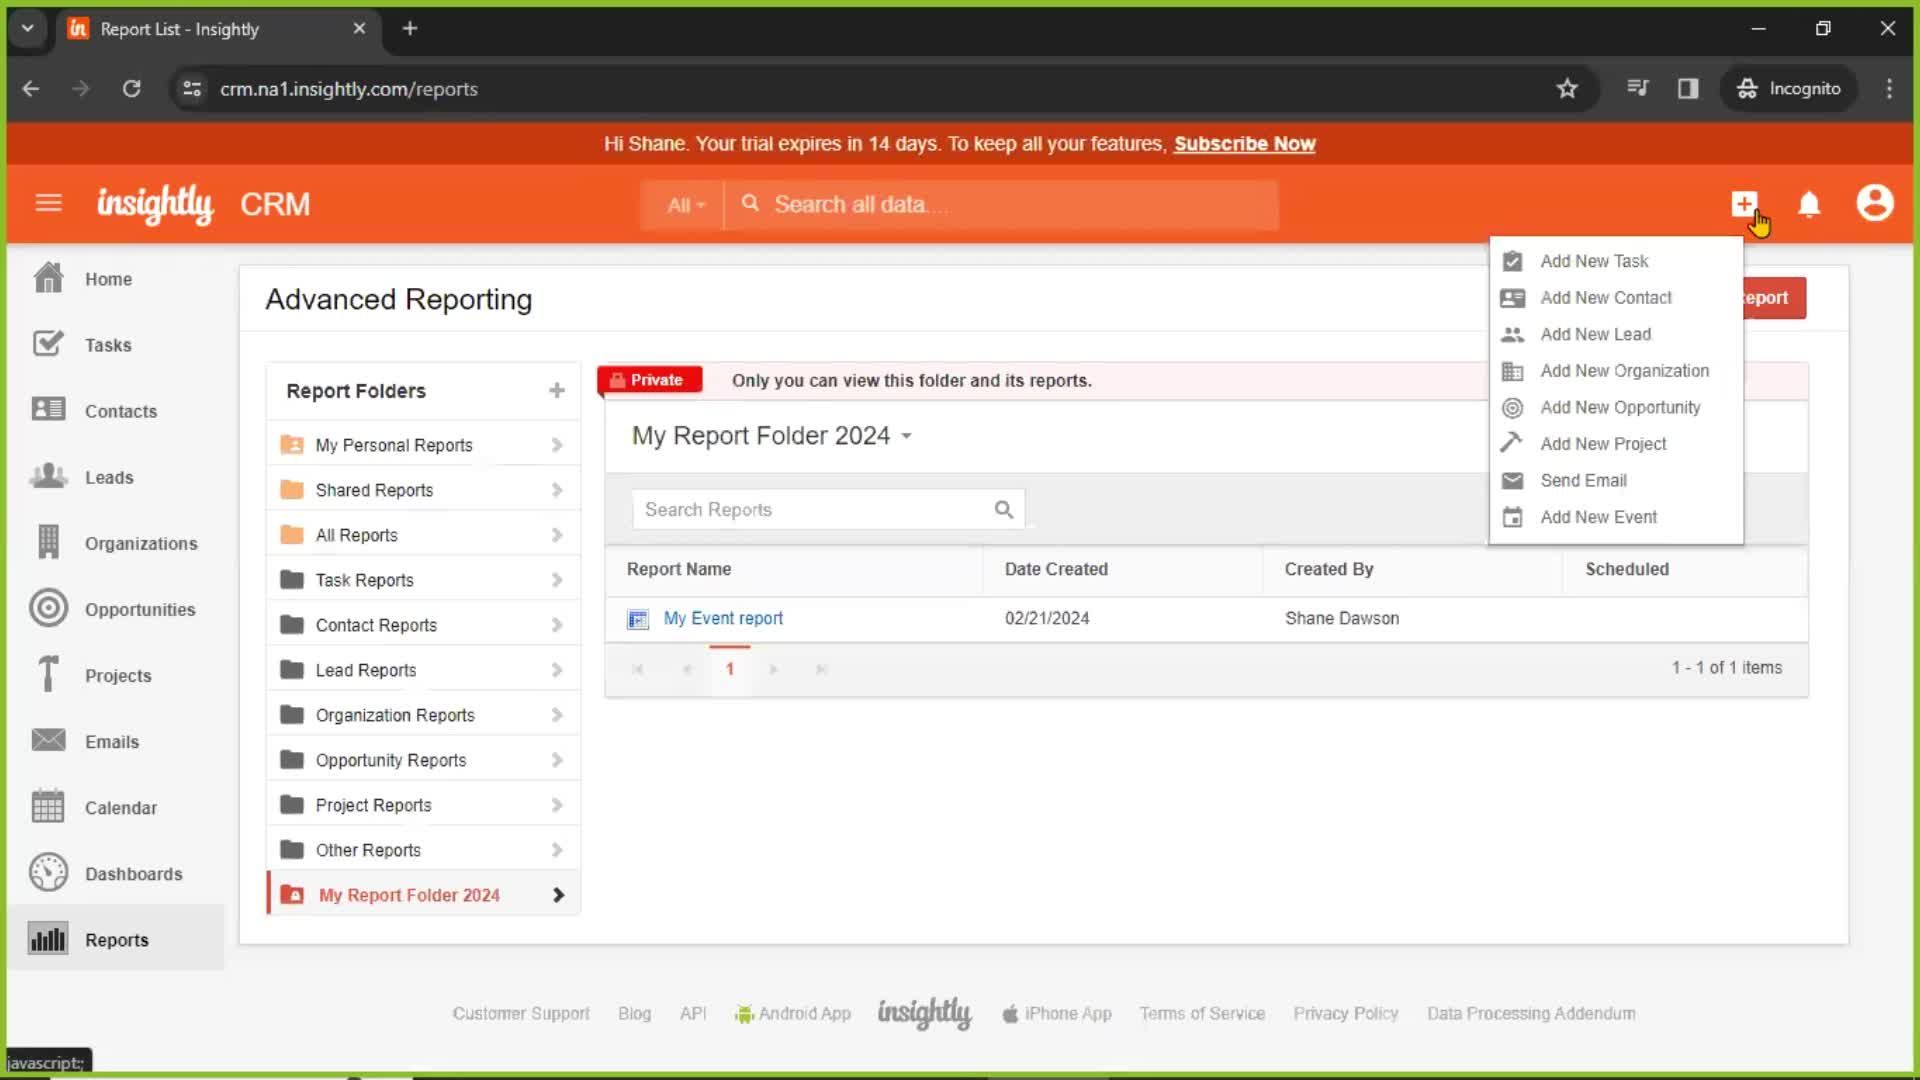Select the Add New Event icon

pos(1513,516)
